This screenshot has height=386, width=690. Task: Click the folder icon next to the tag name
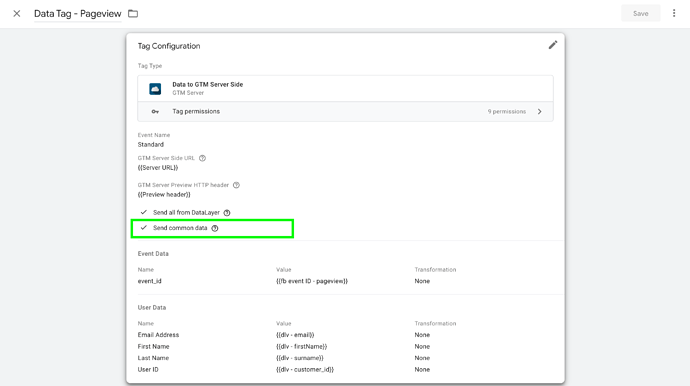pos(133,14)
